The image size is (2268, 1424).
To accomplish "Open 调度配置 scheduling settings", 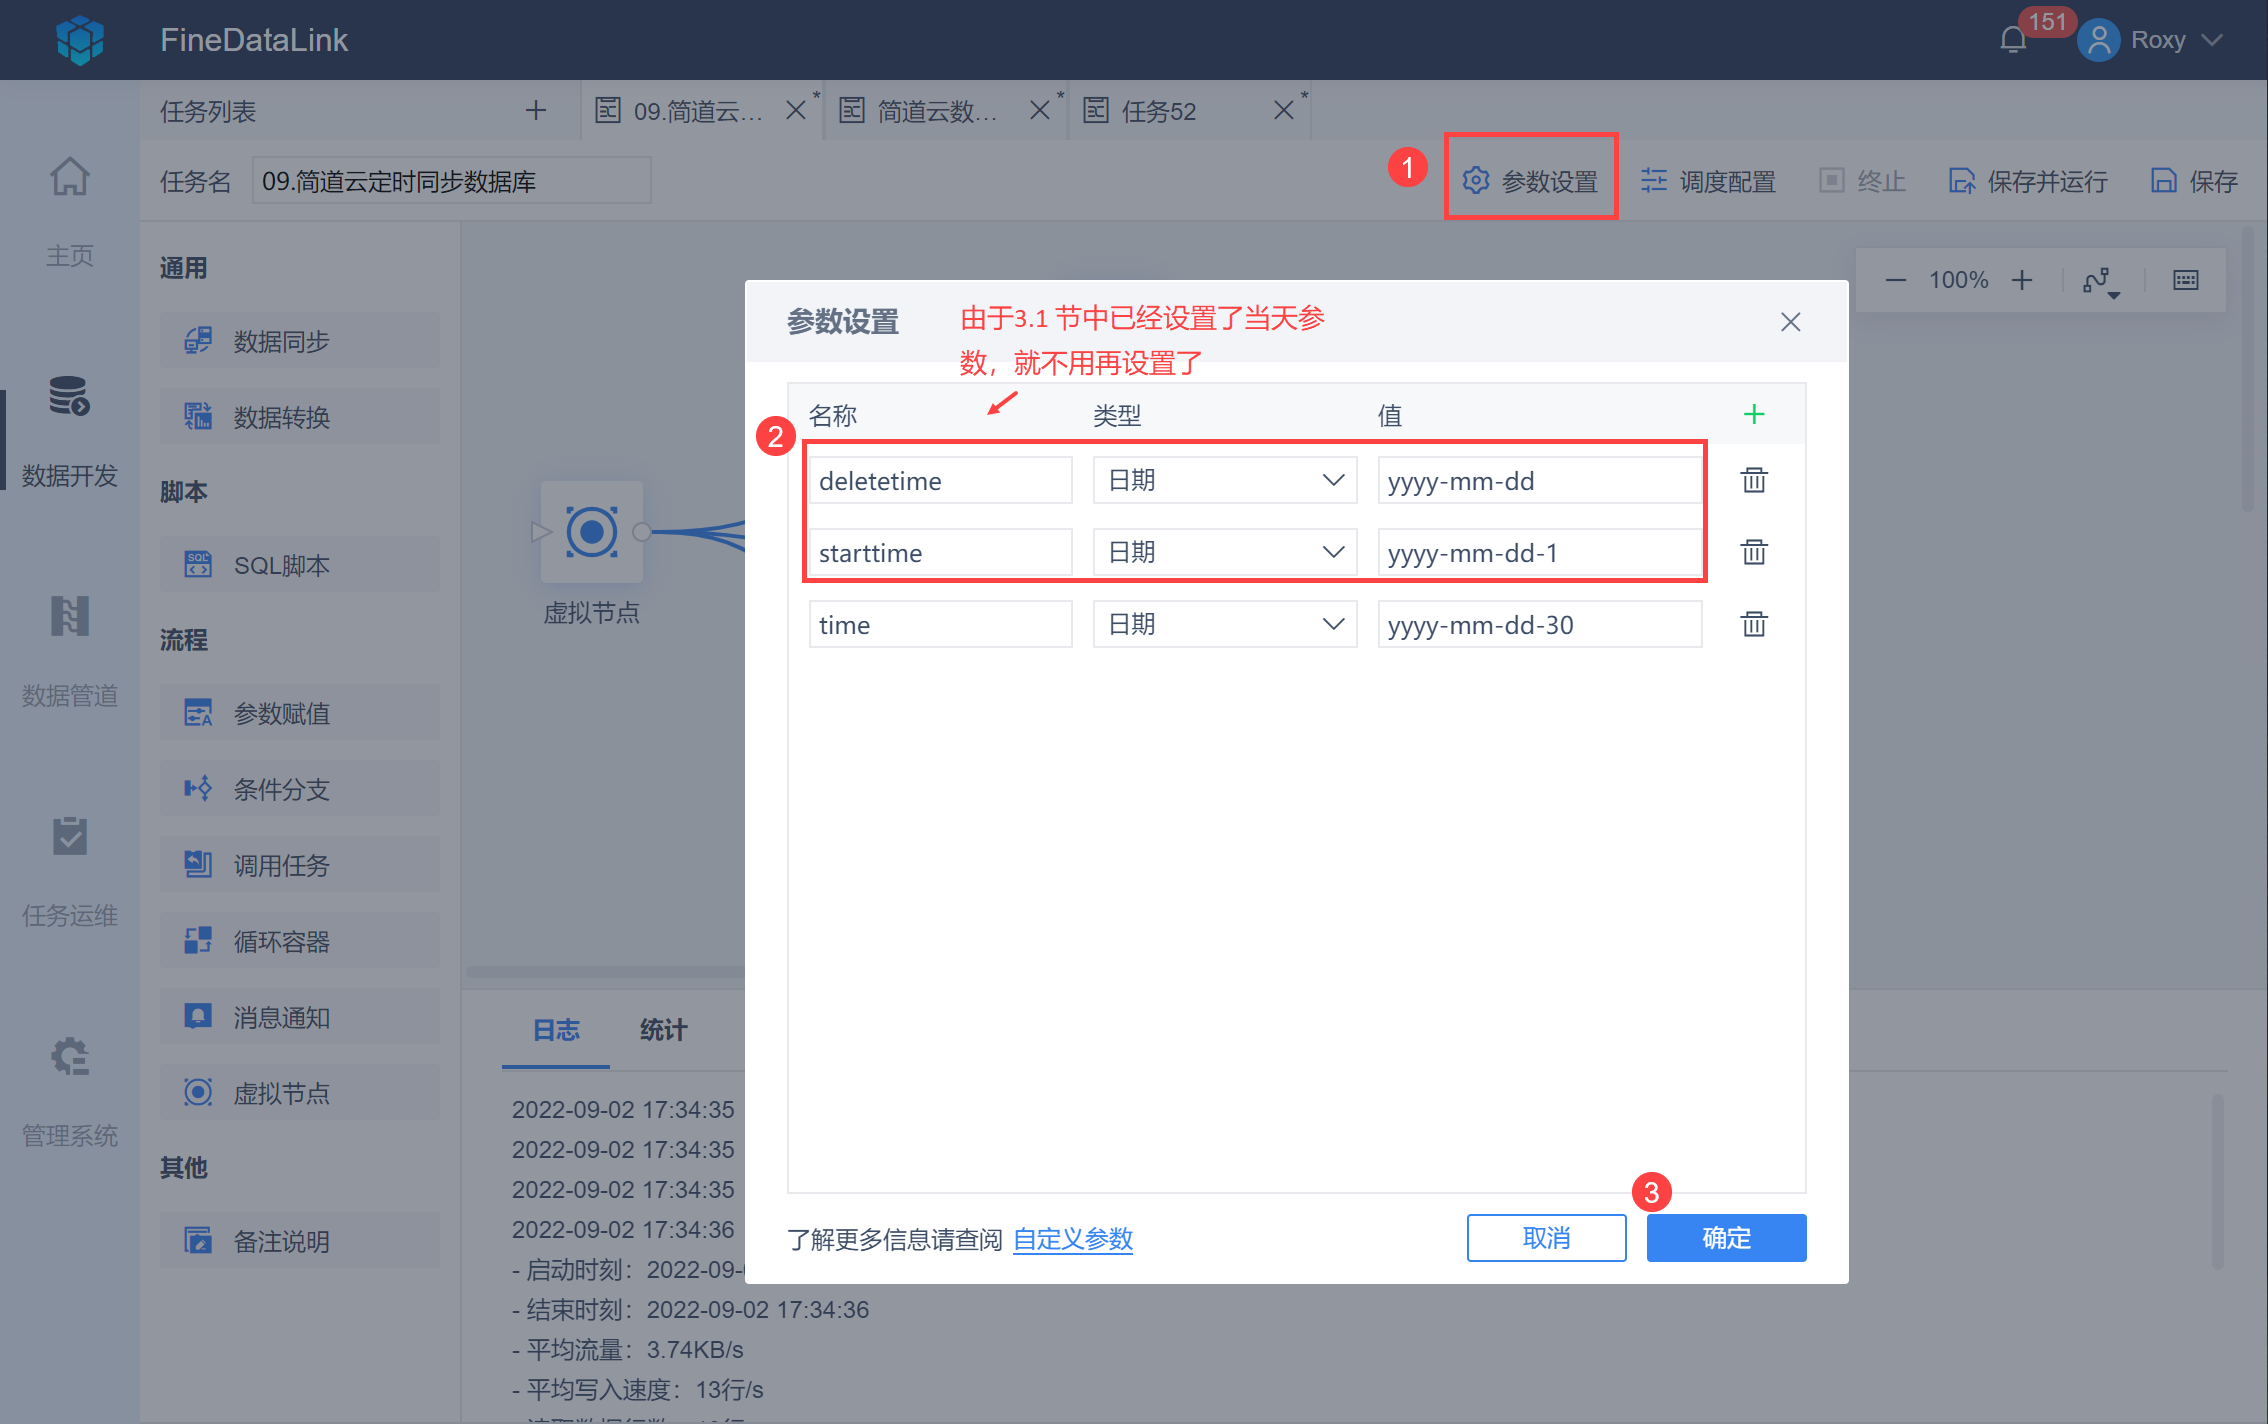I will tap(1709, 181).
